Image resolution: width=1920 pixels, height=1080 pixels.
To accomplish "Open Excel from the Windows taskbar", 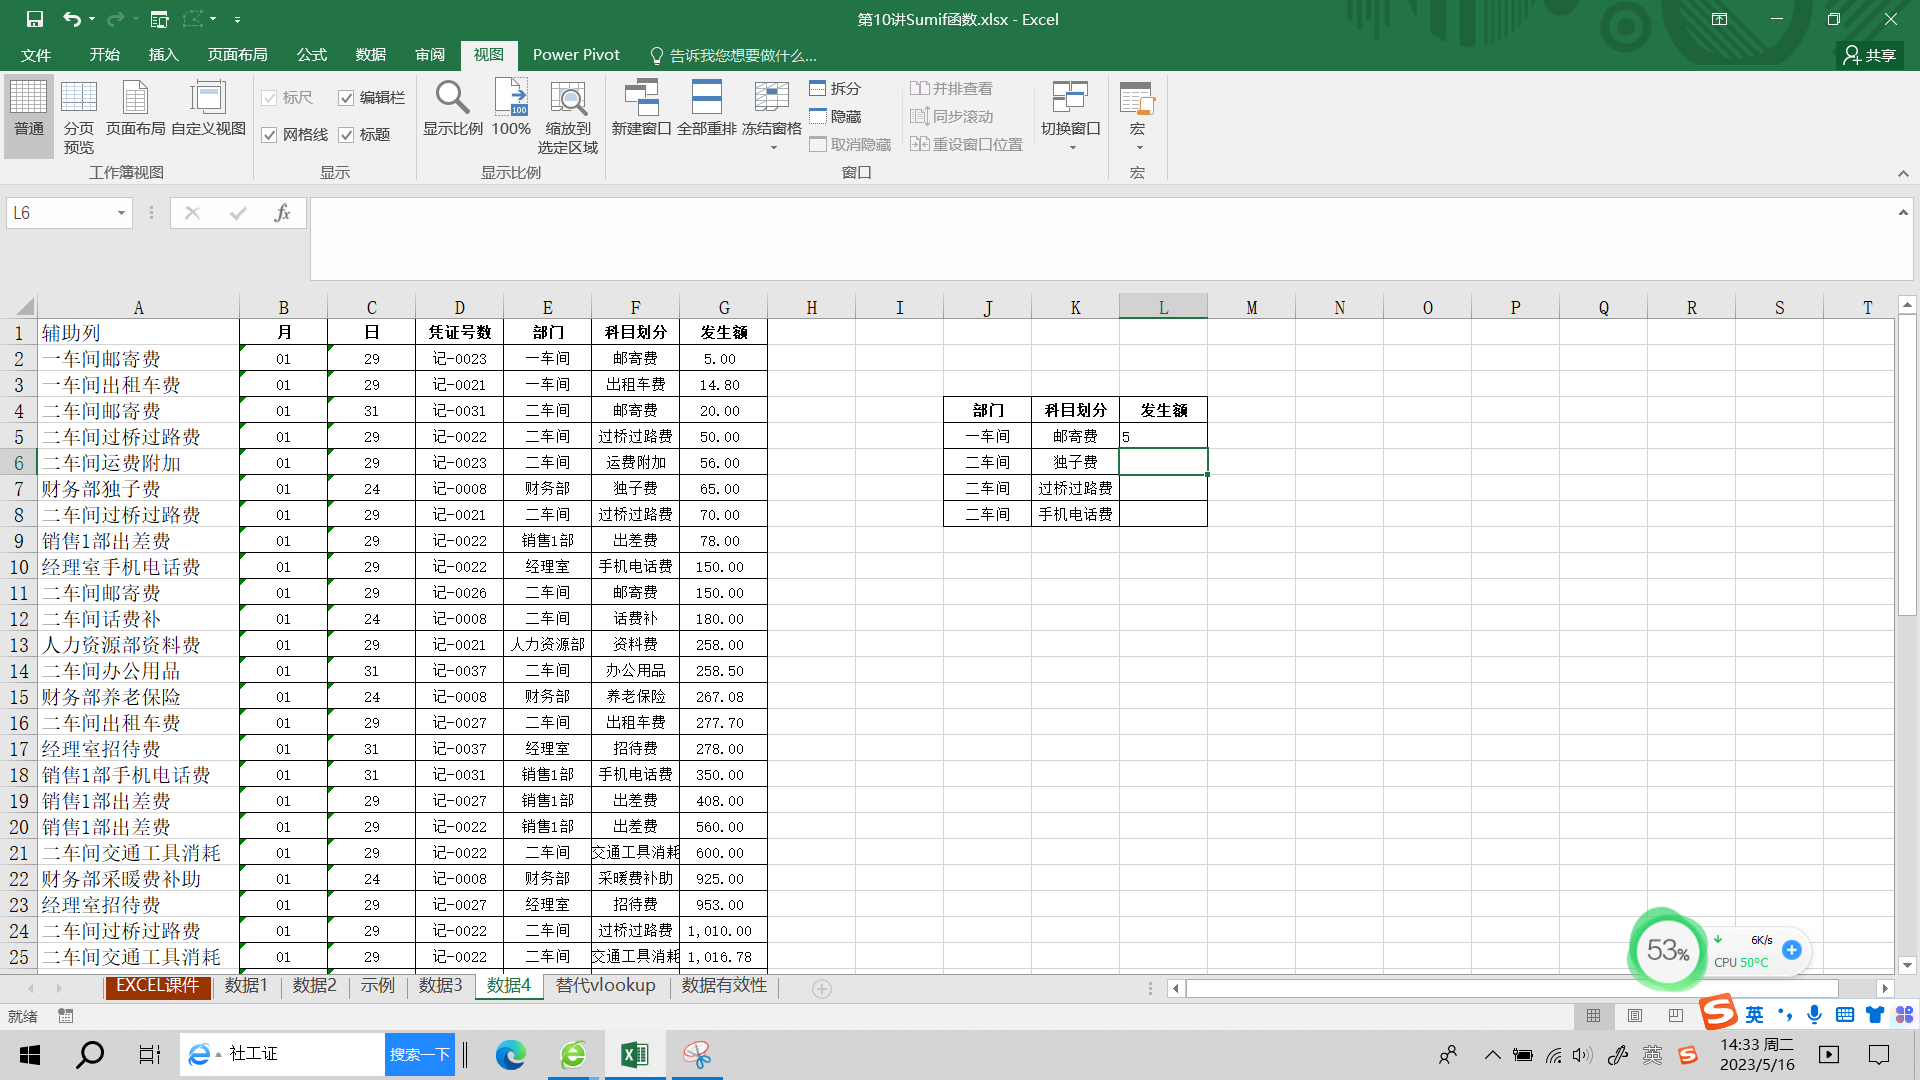I will [634, 1055].
